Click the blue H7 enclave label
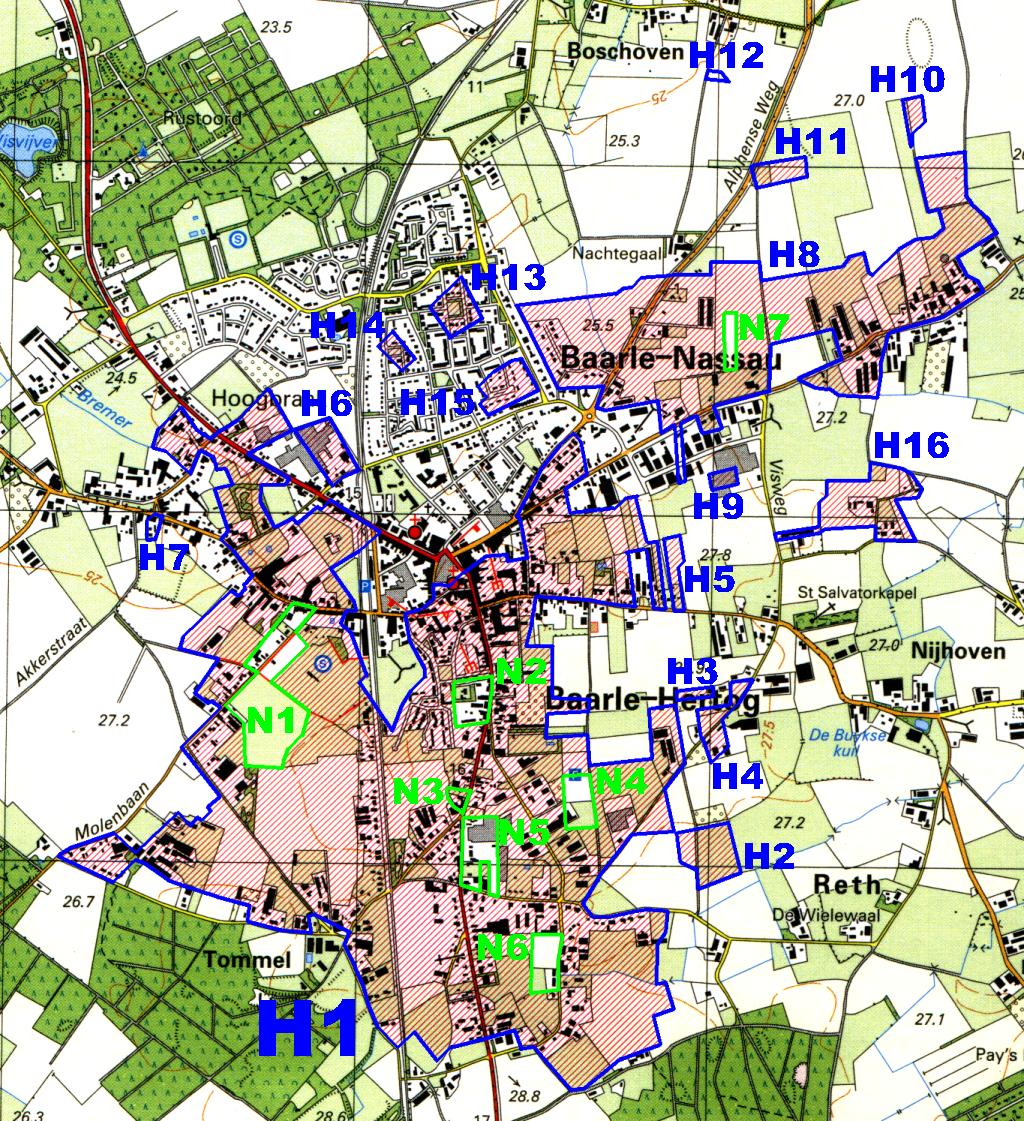 click(164, 557)
